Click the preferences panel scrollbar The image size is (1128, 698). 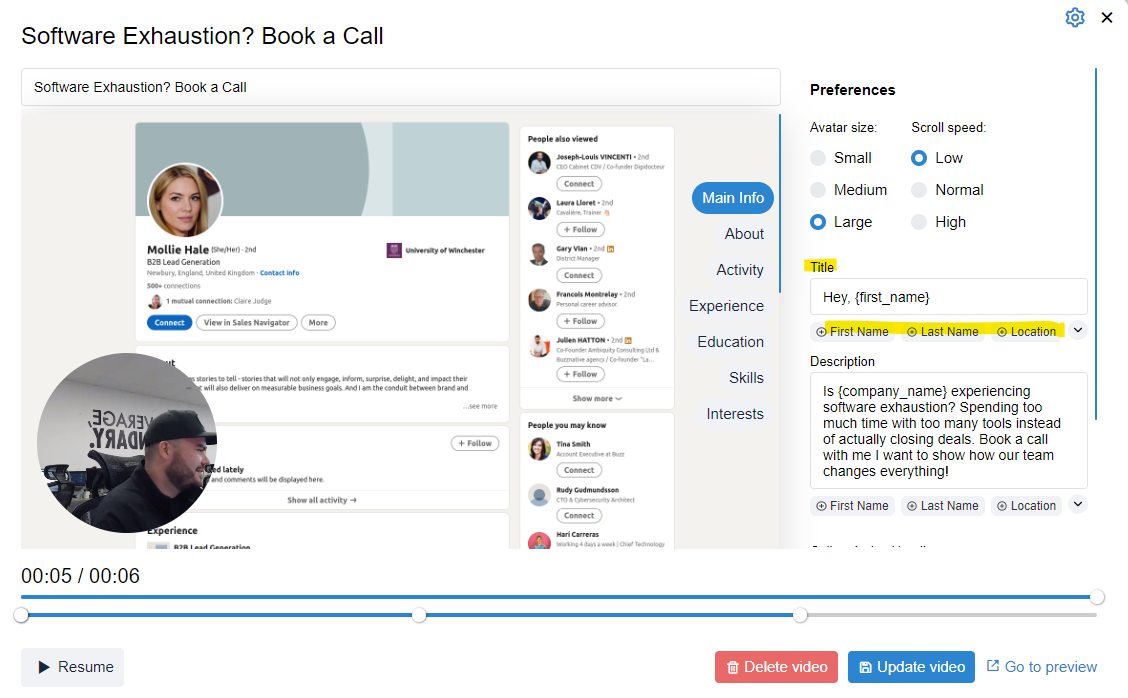1096,244
